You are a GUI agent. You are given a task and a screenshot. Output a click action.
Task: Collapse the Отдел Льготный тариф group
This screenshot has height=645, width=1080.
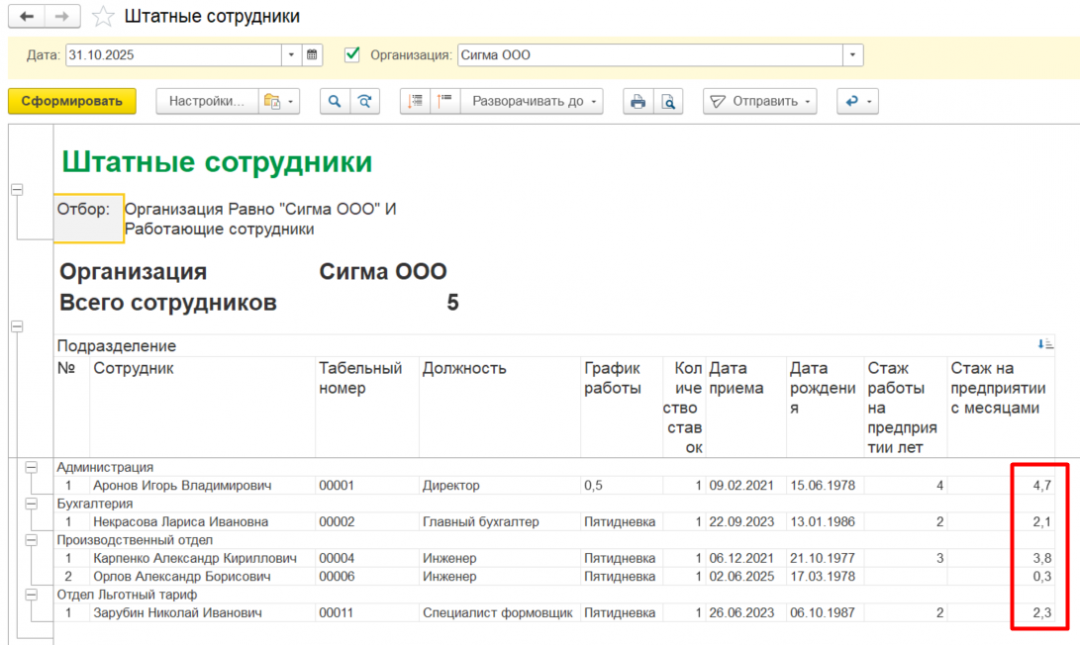[31, 594]
